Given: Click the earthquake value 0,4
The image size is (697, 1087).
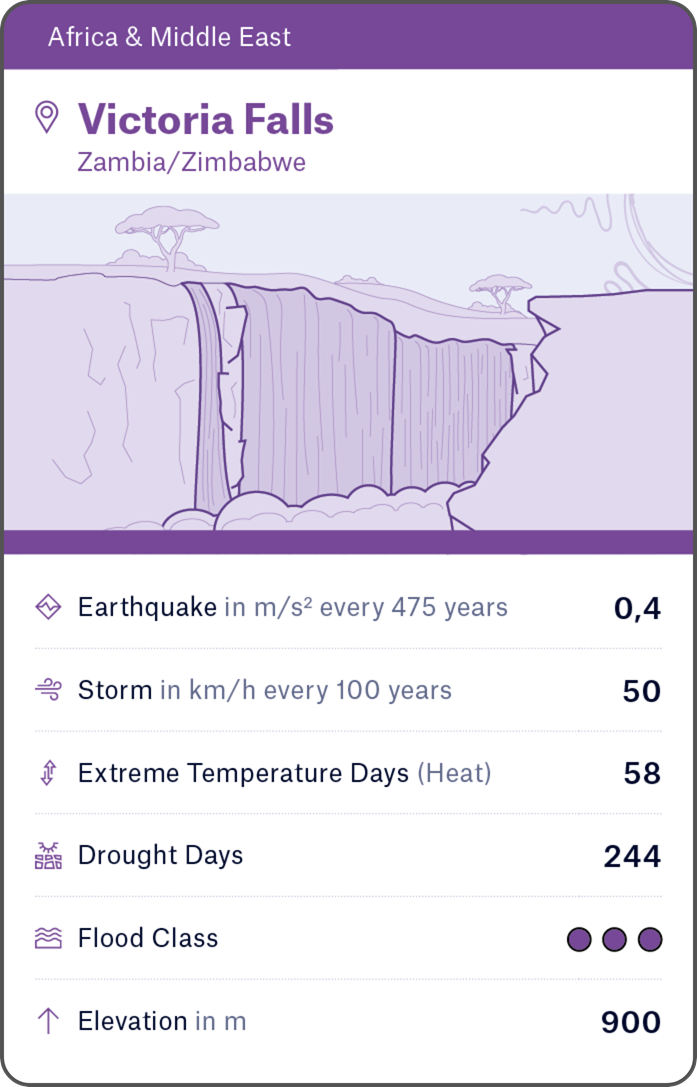Looking at the screenshot, I should (637, 608).
